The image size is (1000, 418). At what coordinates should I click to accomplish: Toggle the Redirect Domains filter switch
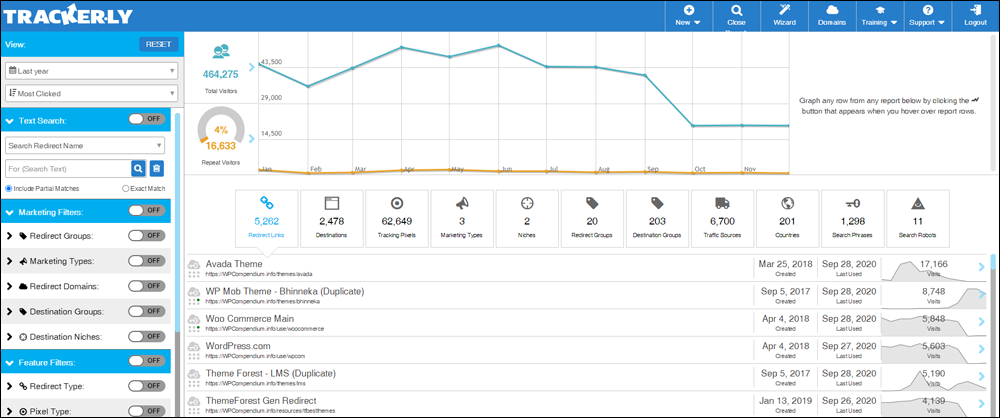[x=147, y=286]
